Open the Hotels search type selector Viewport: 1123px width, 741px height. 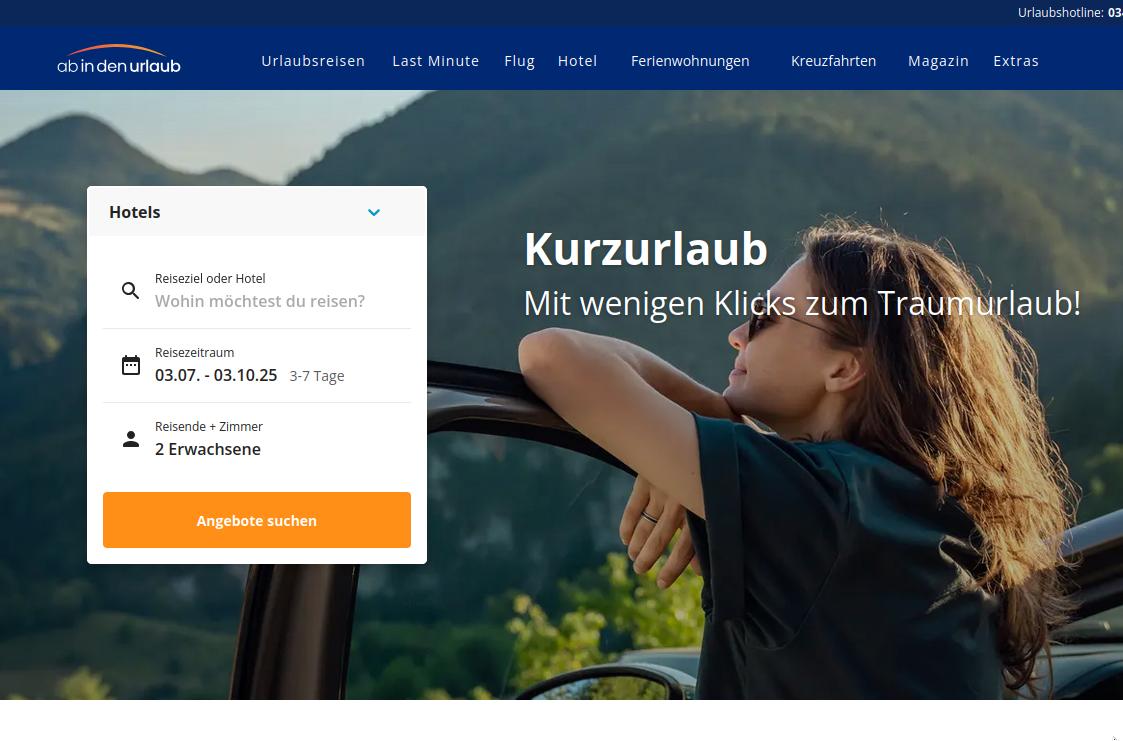(256, 212)
